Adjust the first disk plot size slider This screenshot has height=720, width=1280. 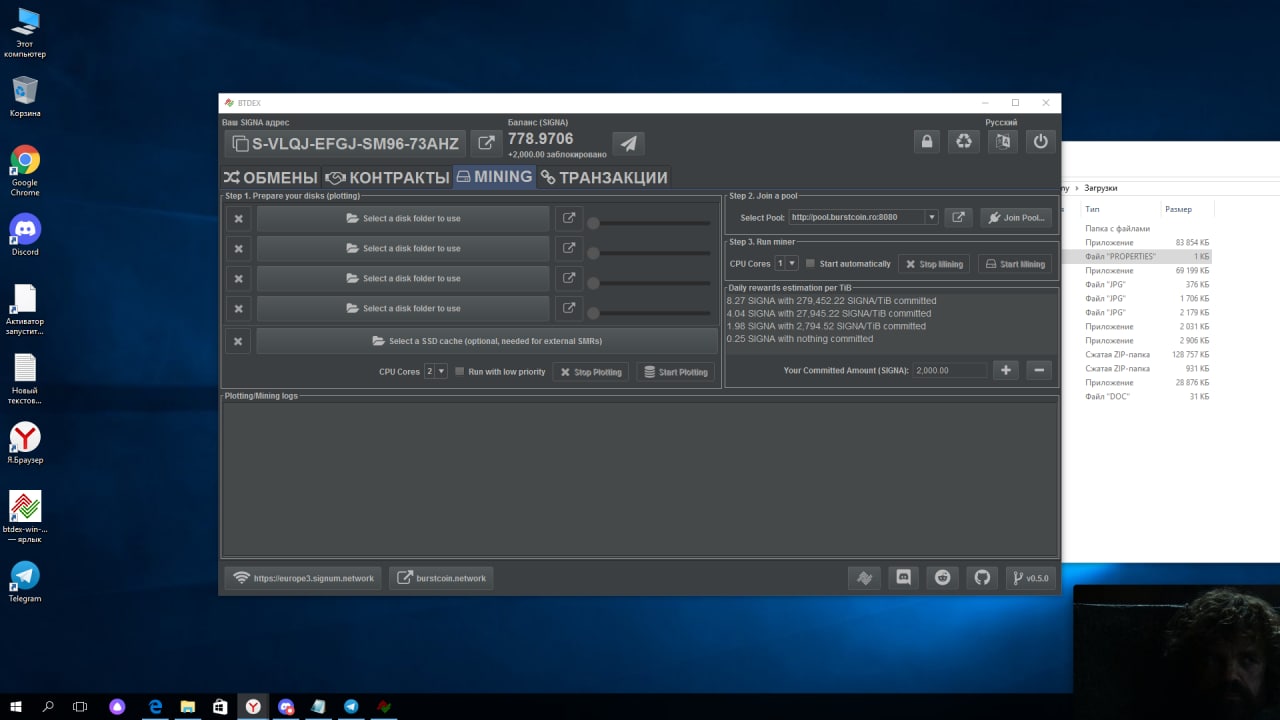(651, 223)
